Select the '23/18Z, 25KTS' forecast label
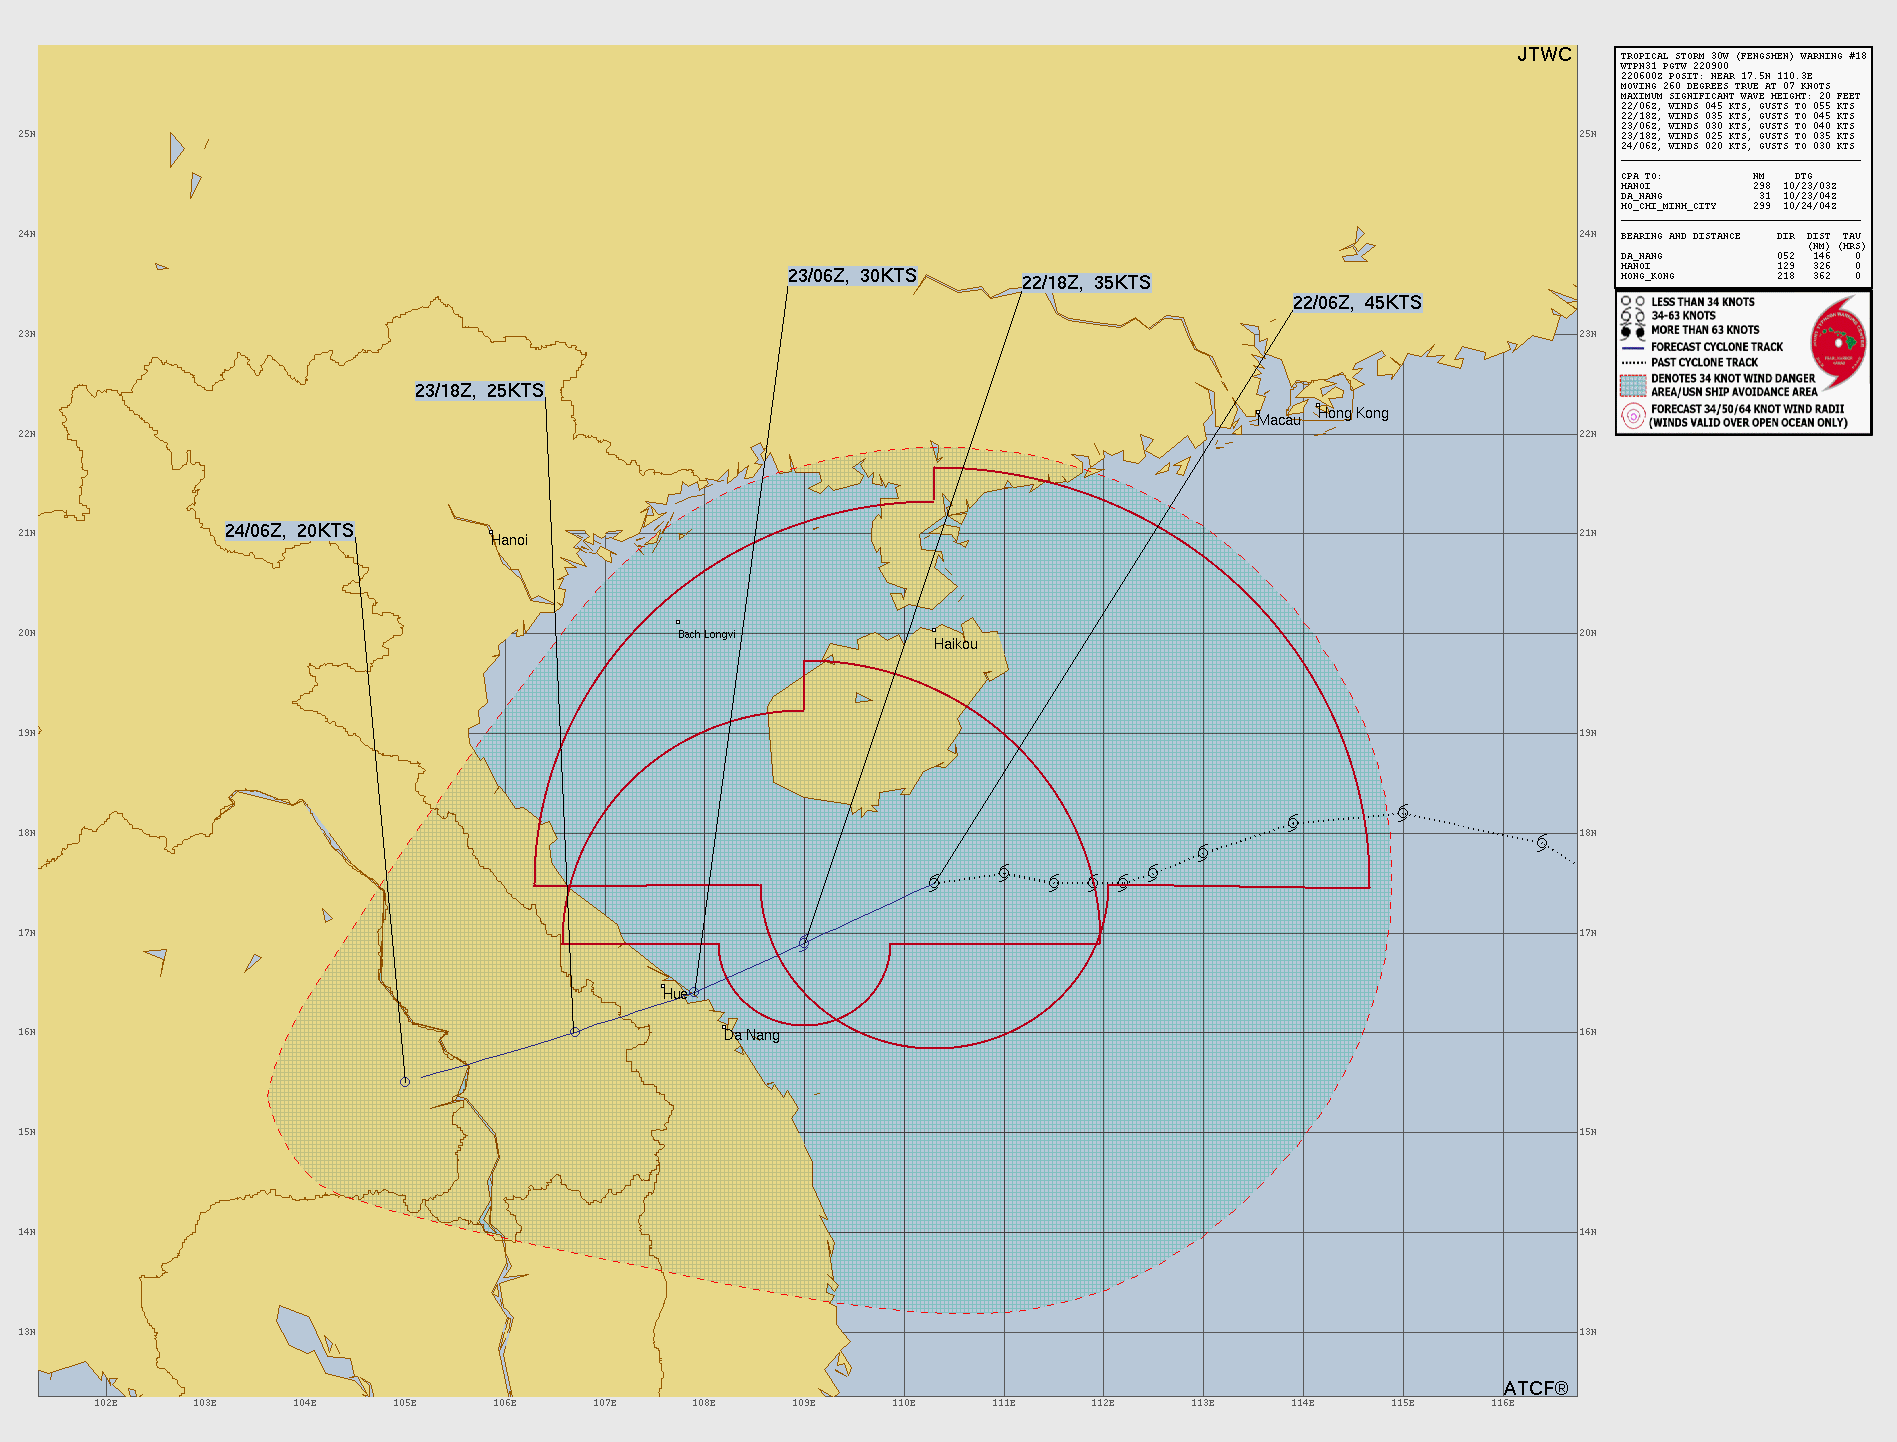The height and width of the screenshot is (1442, 1897). tap(480, 391)
